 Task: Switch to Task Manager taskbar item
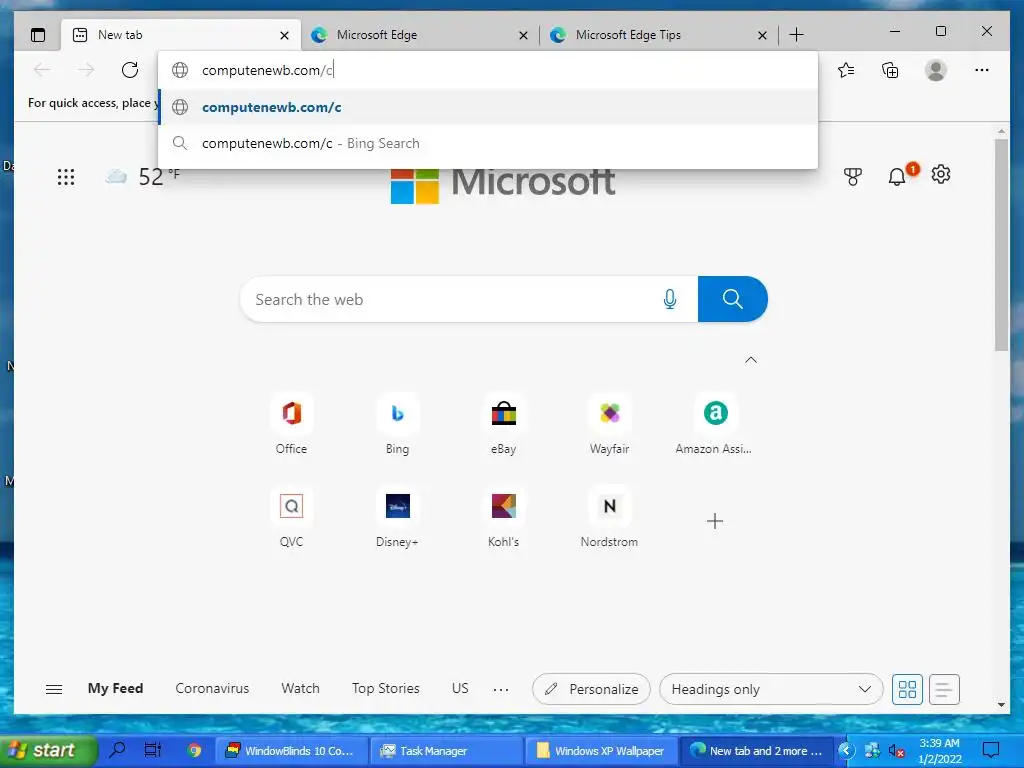click(x=446, y=750)
